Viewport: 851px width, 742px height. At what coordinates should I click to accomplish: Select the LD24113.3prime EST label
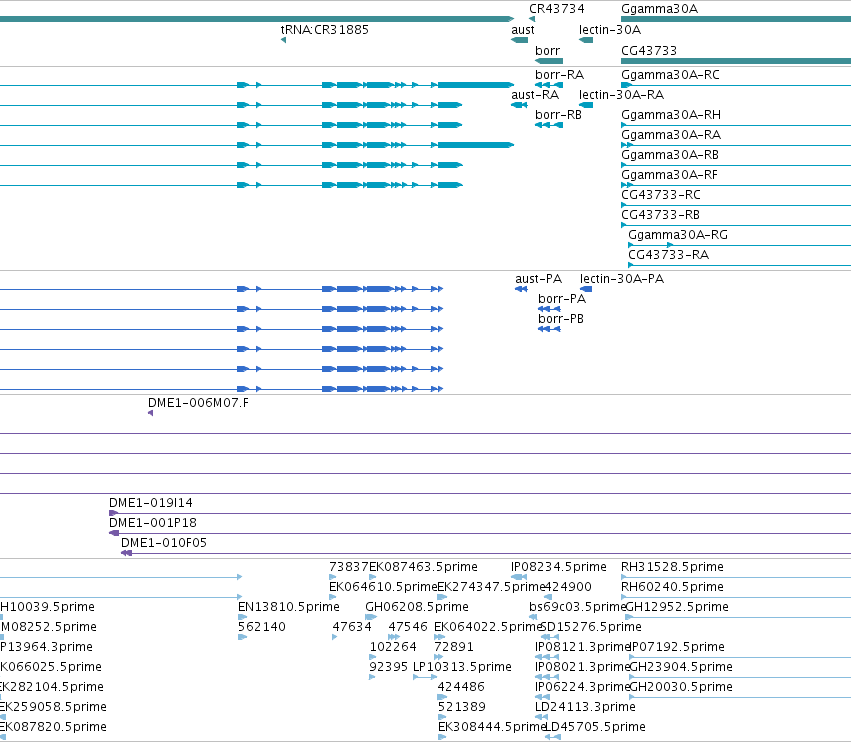click(x=585, y=707)
